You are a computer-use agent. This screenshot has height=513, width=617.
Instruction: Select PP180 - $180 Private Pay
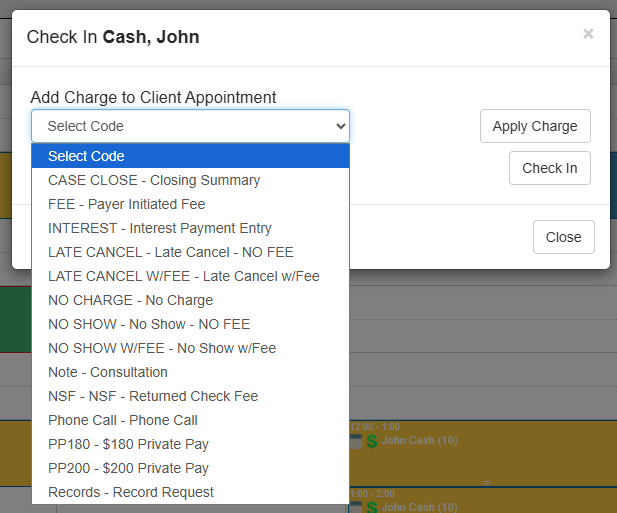(128, 444)
